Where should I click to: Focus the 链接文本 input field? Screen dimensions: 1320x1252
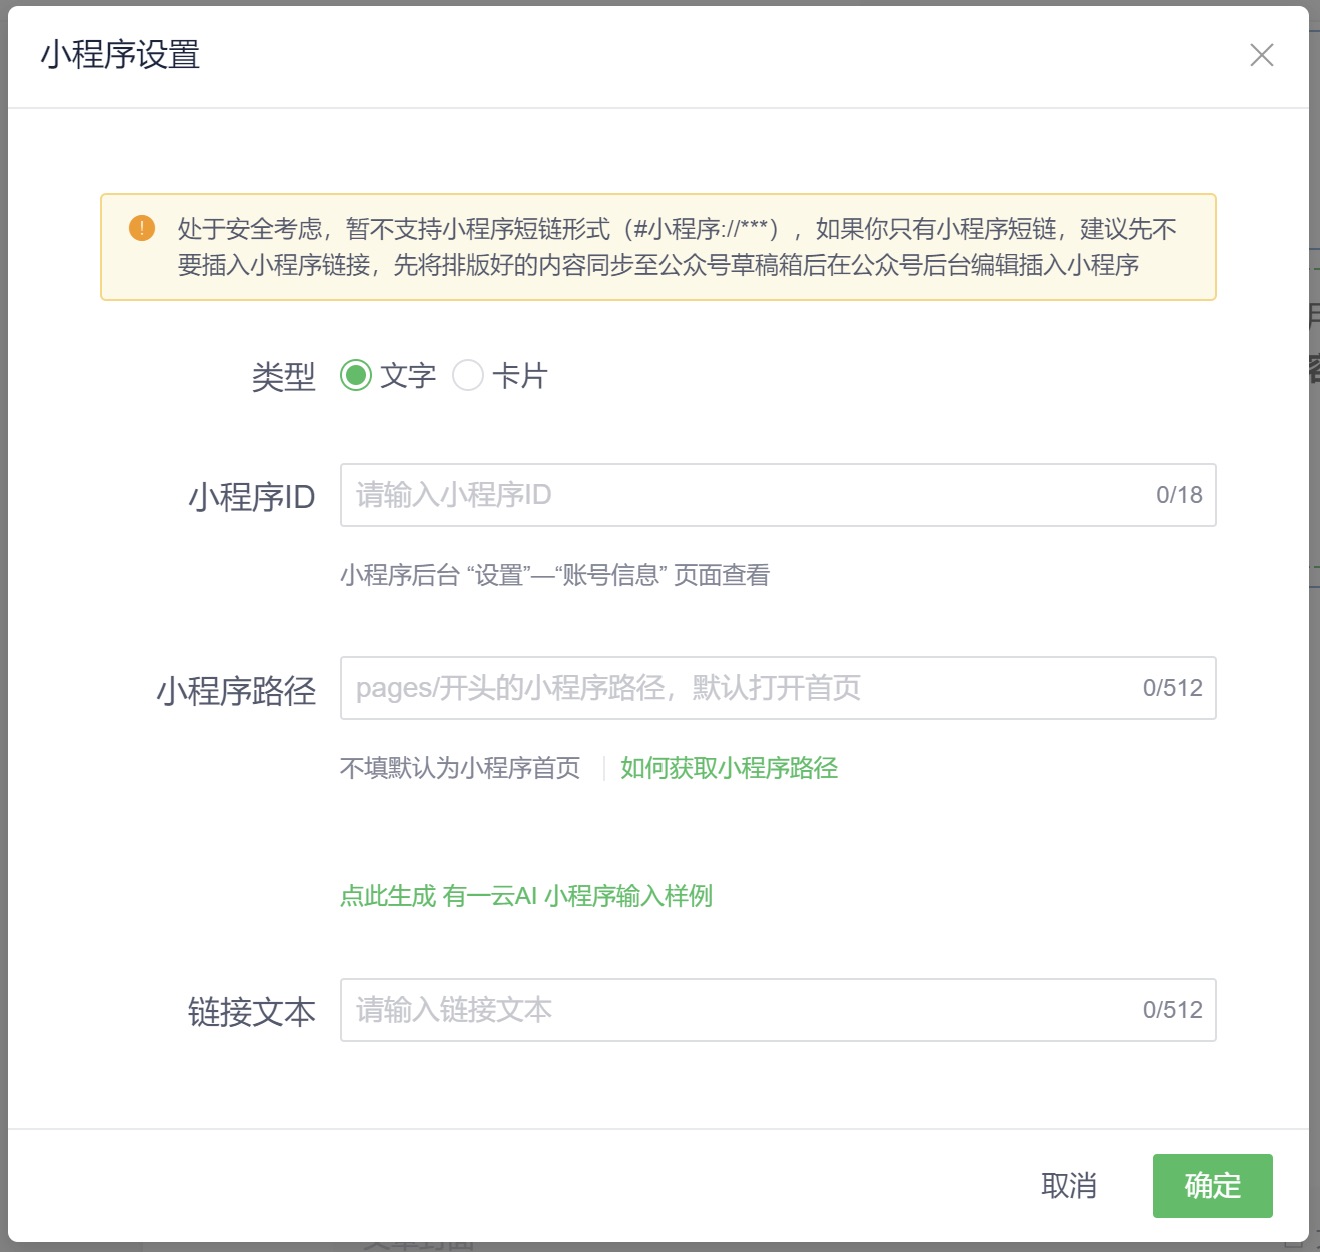point(778,1010)
